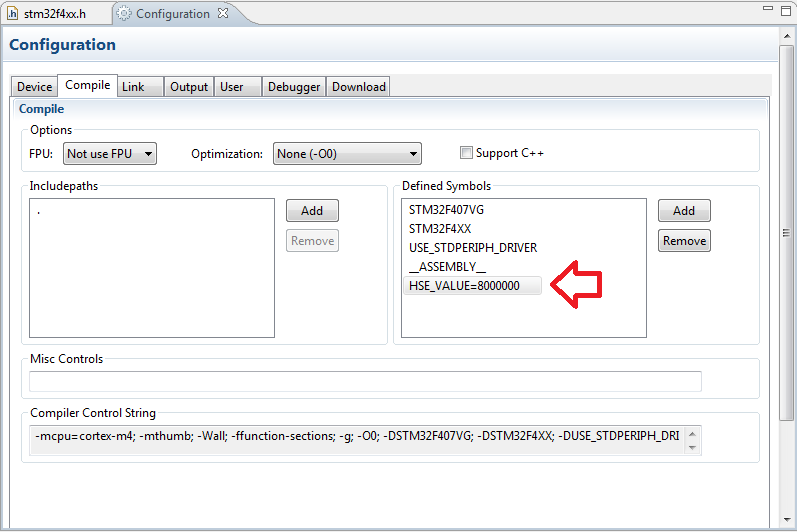Close the Configuration editor tab
The image size is (797, 532).
pyautogui.click(x=223, y=13)
